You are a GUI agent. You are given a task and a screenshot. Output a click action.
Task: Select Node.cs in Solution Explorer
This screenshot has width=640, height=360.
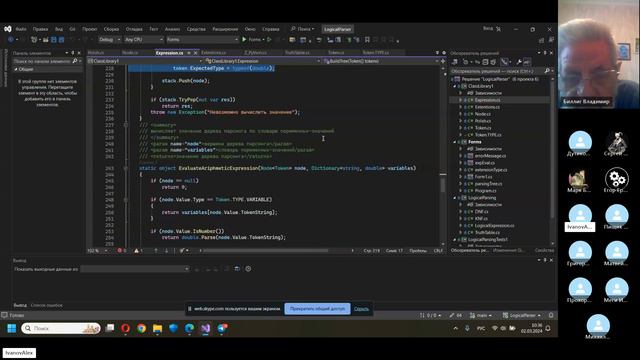[x=482, y=114]
